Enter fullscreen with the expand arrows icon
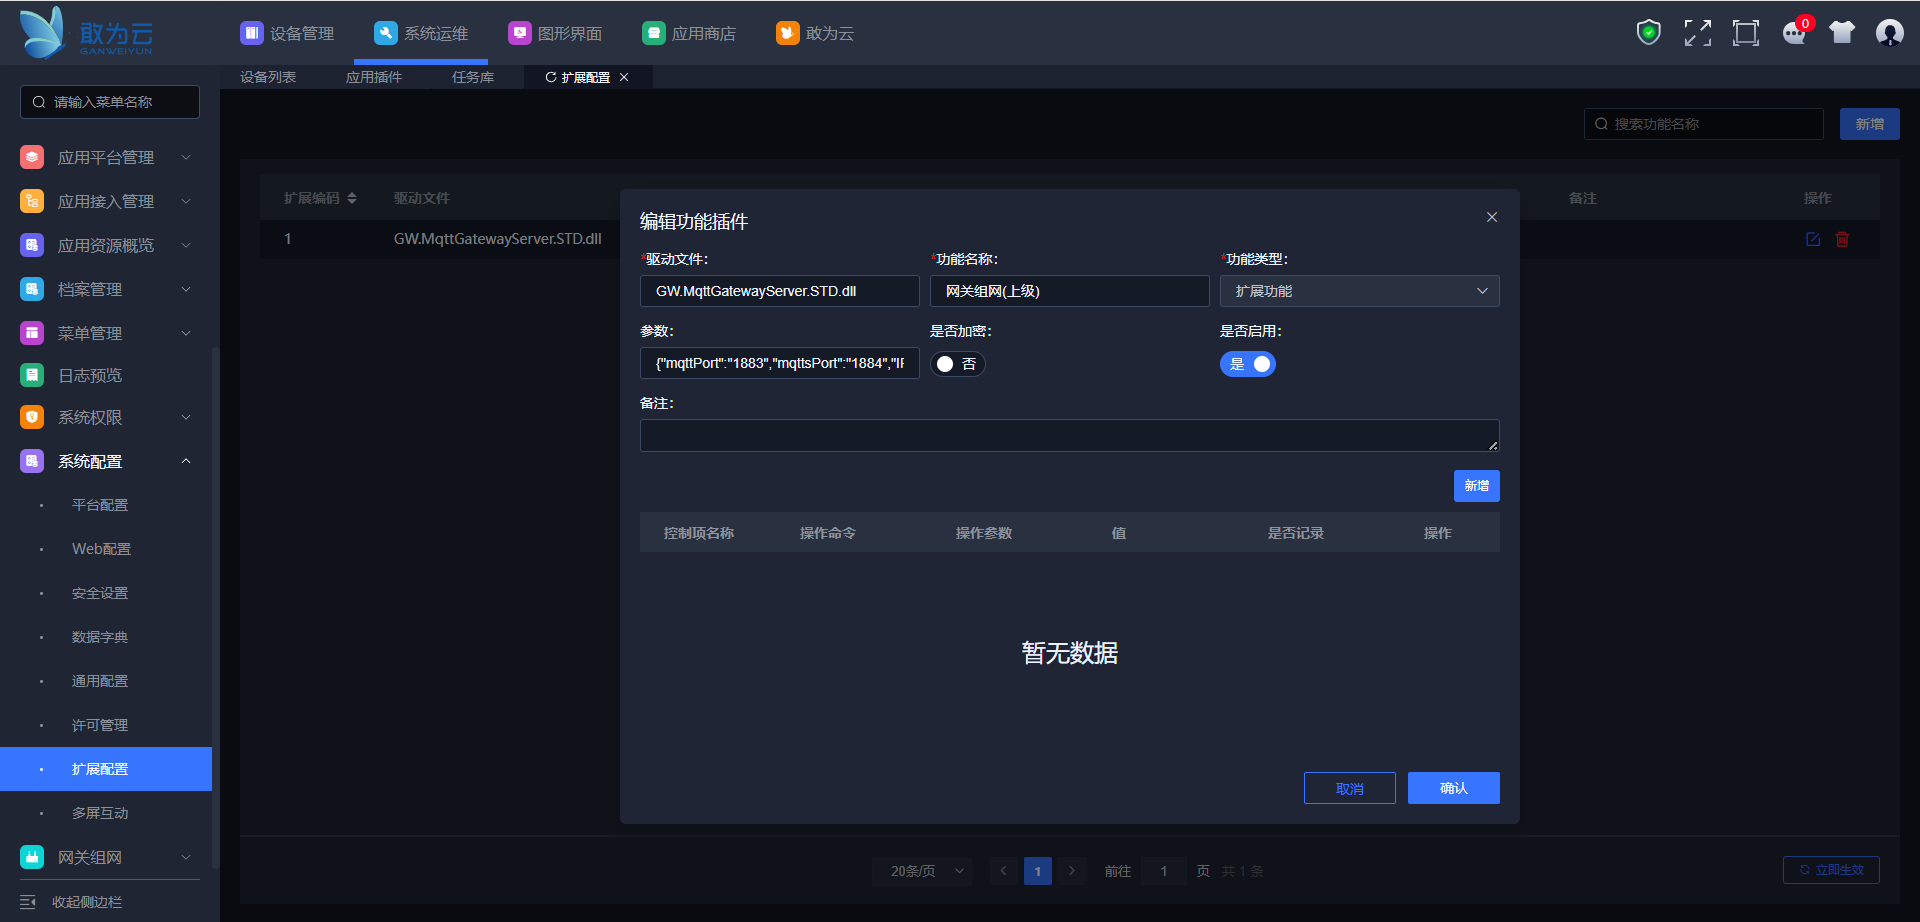The height and width of the screenshot is (922, 1920). tap(1697, 33)
